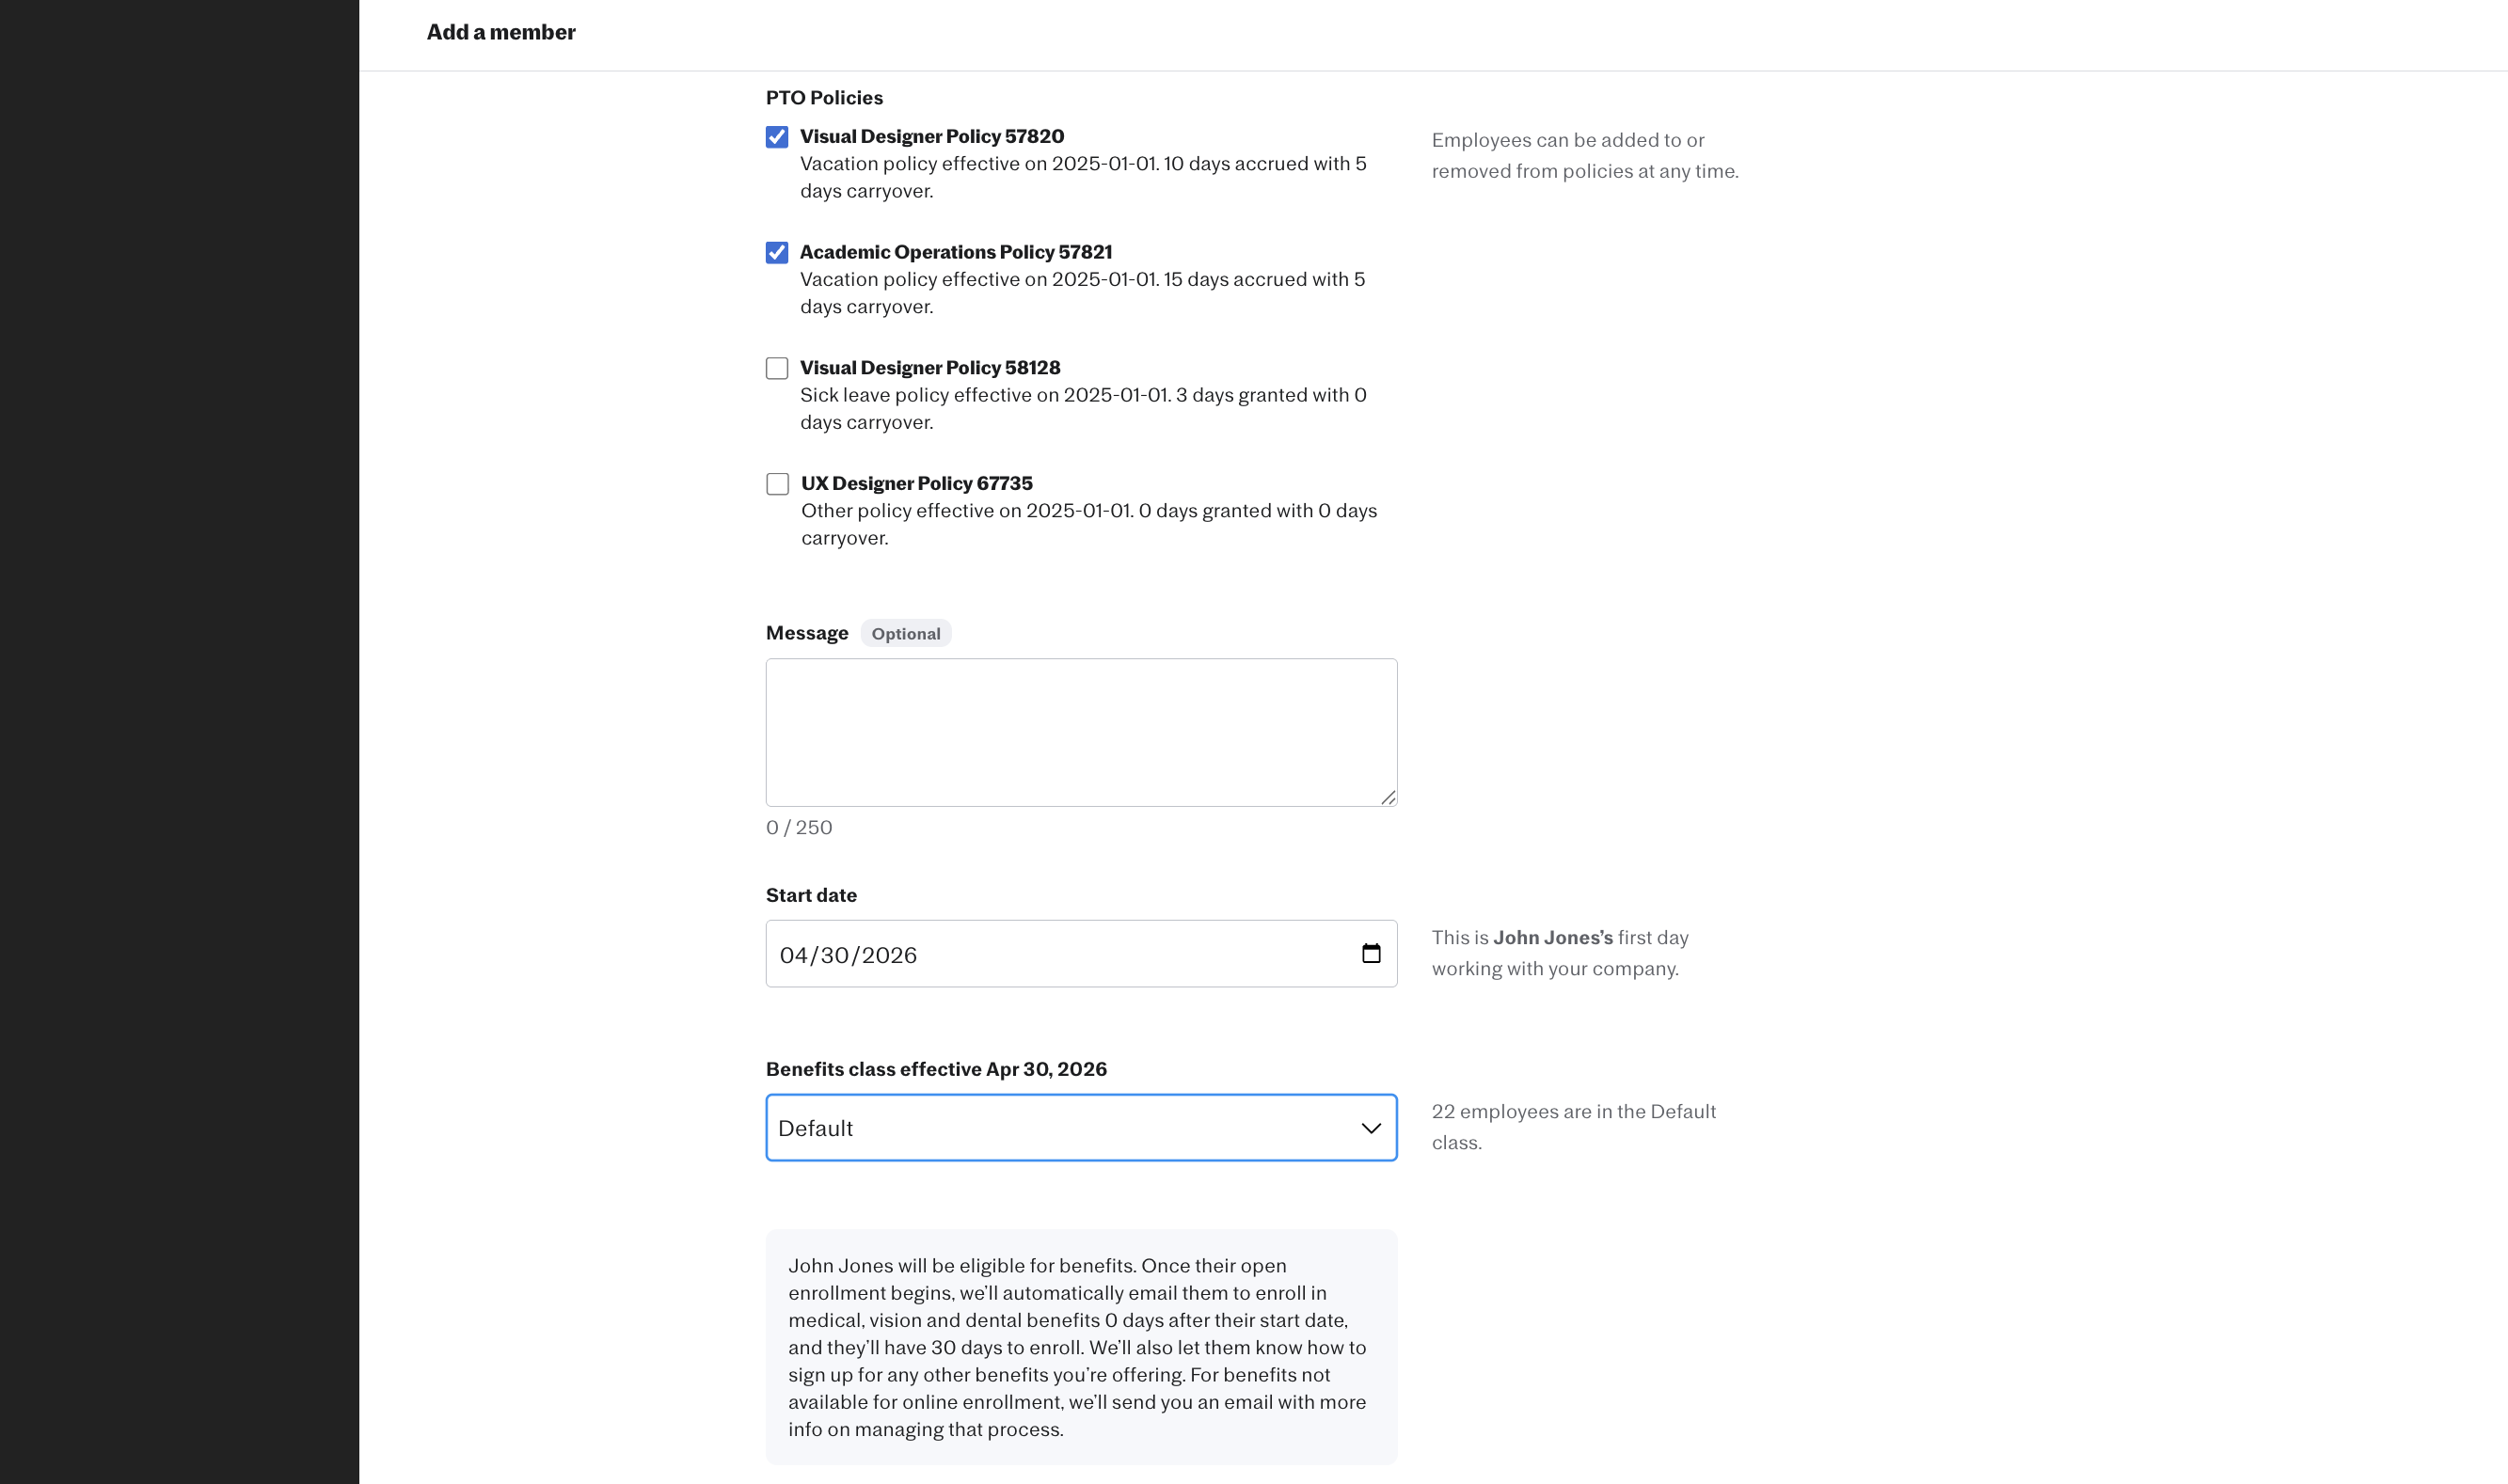Uncheck Visual Designer Policy 57820 checkbox

pos(777,137)
